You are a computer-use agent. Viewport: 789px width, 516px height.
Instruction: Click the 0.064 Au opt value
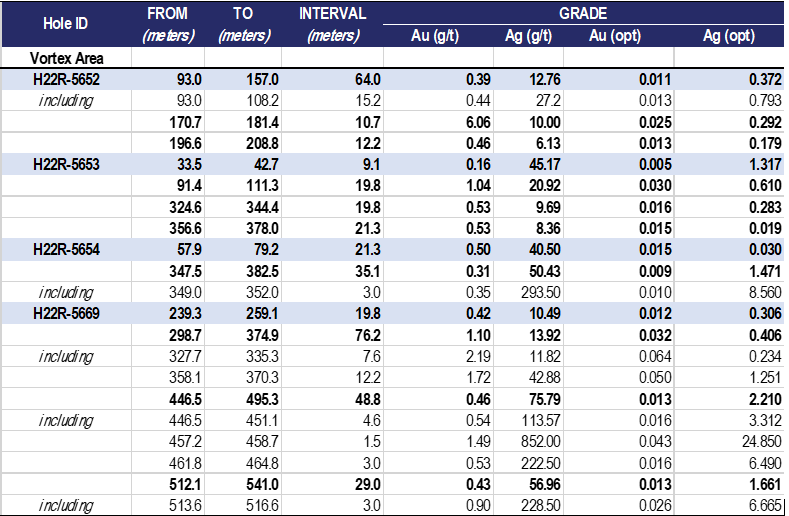coord(655,356)
